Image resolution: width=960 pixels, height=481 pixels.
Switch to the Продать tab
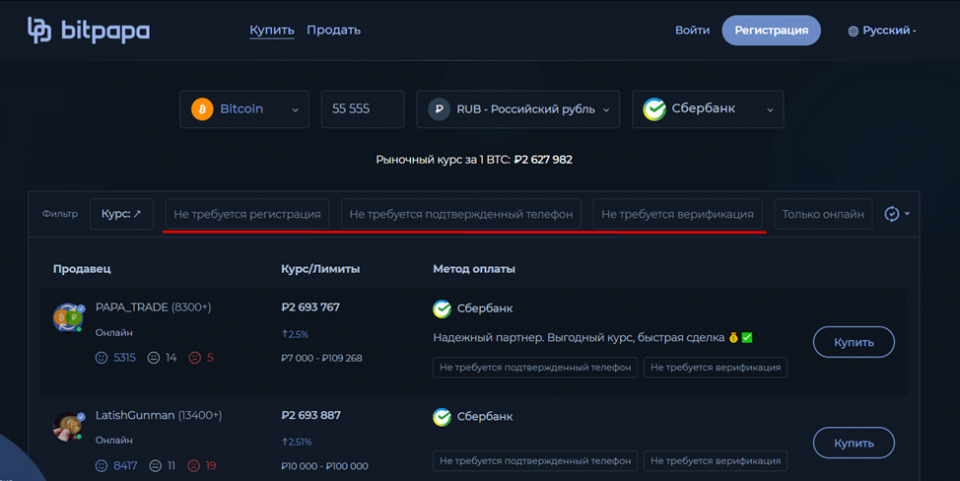(333, 30)
